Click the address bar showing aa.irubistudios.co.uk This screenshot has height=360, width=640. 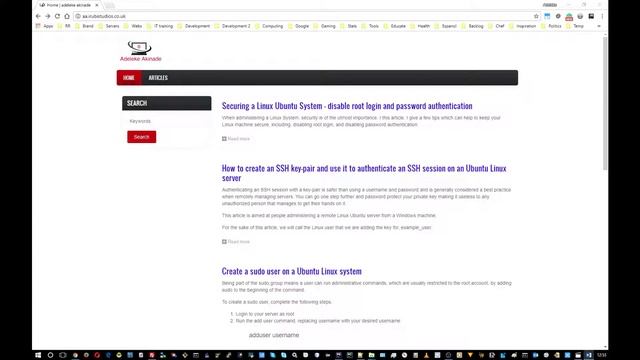(x=304, y=16)
